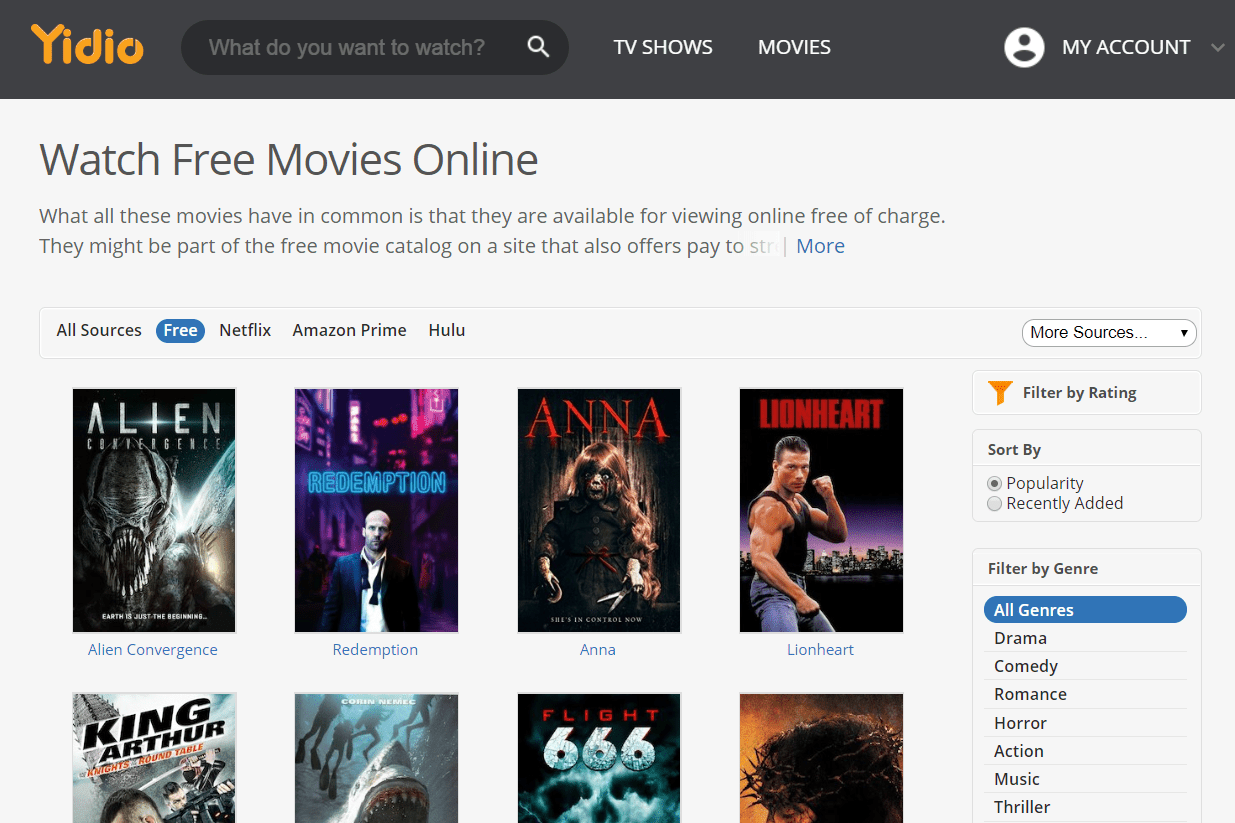The width and height of the screenshot is (1235, 823).
Task: Filter by Netflix source
Action: (245, 330)
